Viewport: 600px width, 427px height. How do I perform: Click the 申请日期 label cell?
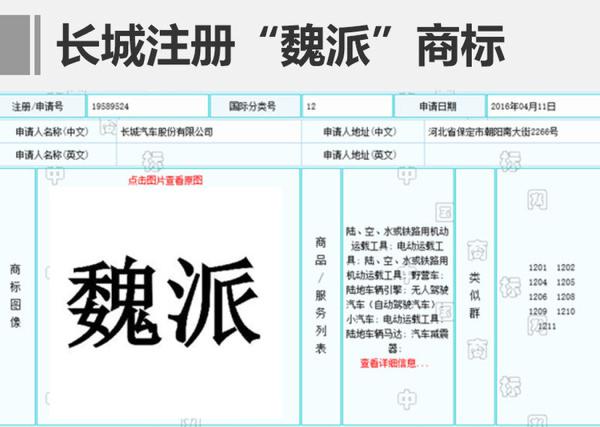438,106
